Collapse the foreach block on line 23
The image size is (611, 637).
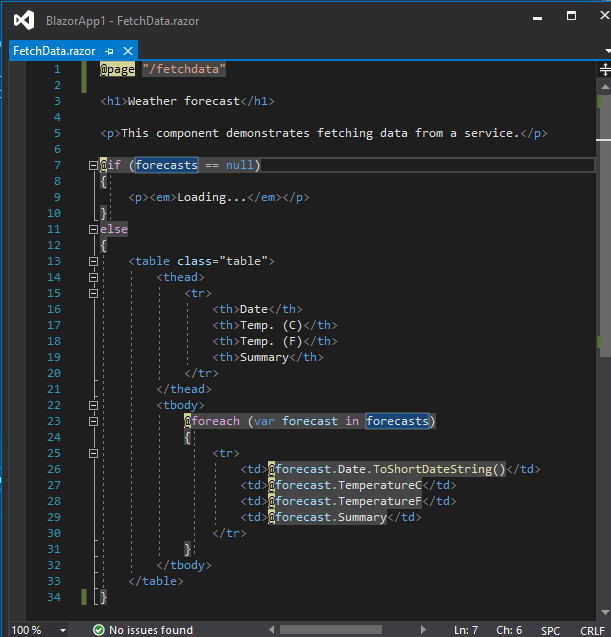pyautogui.click(x=92, y=421)
